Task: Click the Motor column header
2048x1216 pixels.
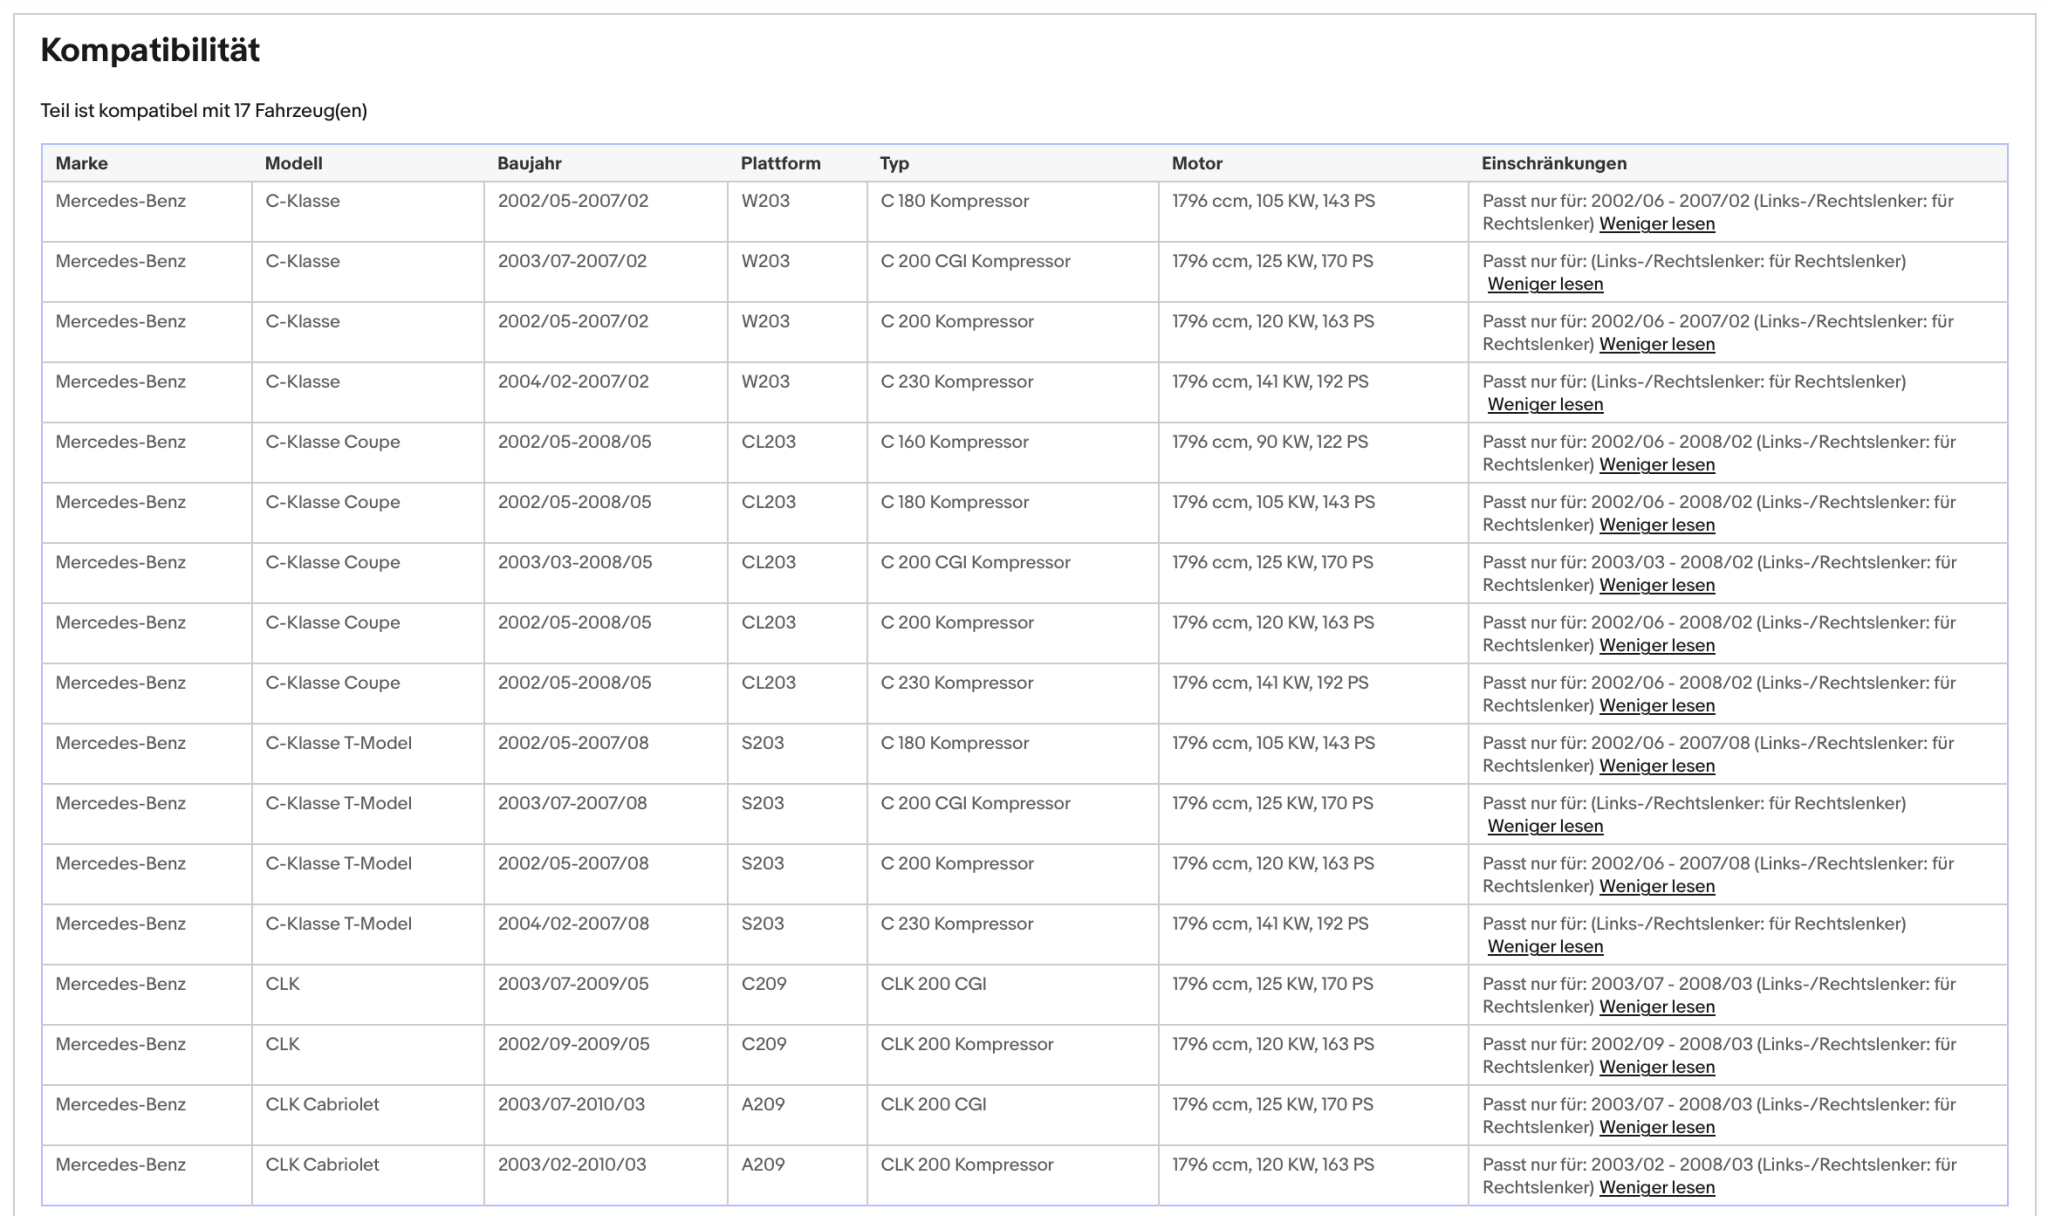Action: pyautogui.click(x=1197, y=163)
